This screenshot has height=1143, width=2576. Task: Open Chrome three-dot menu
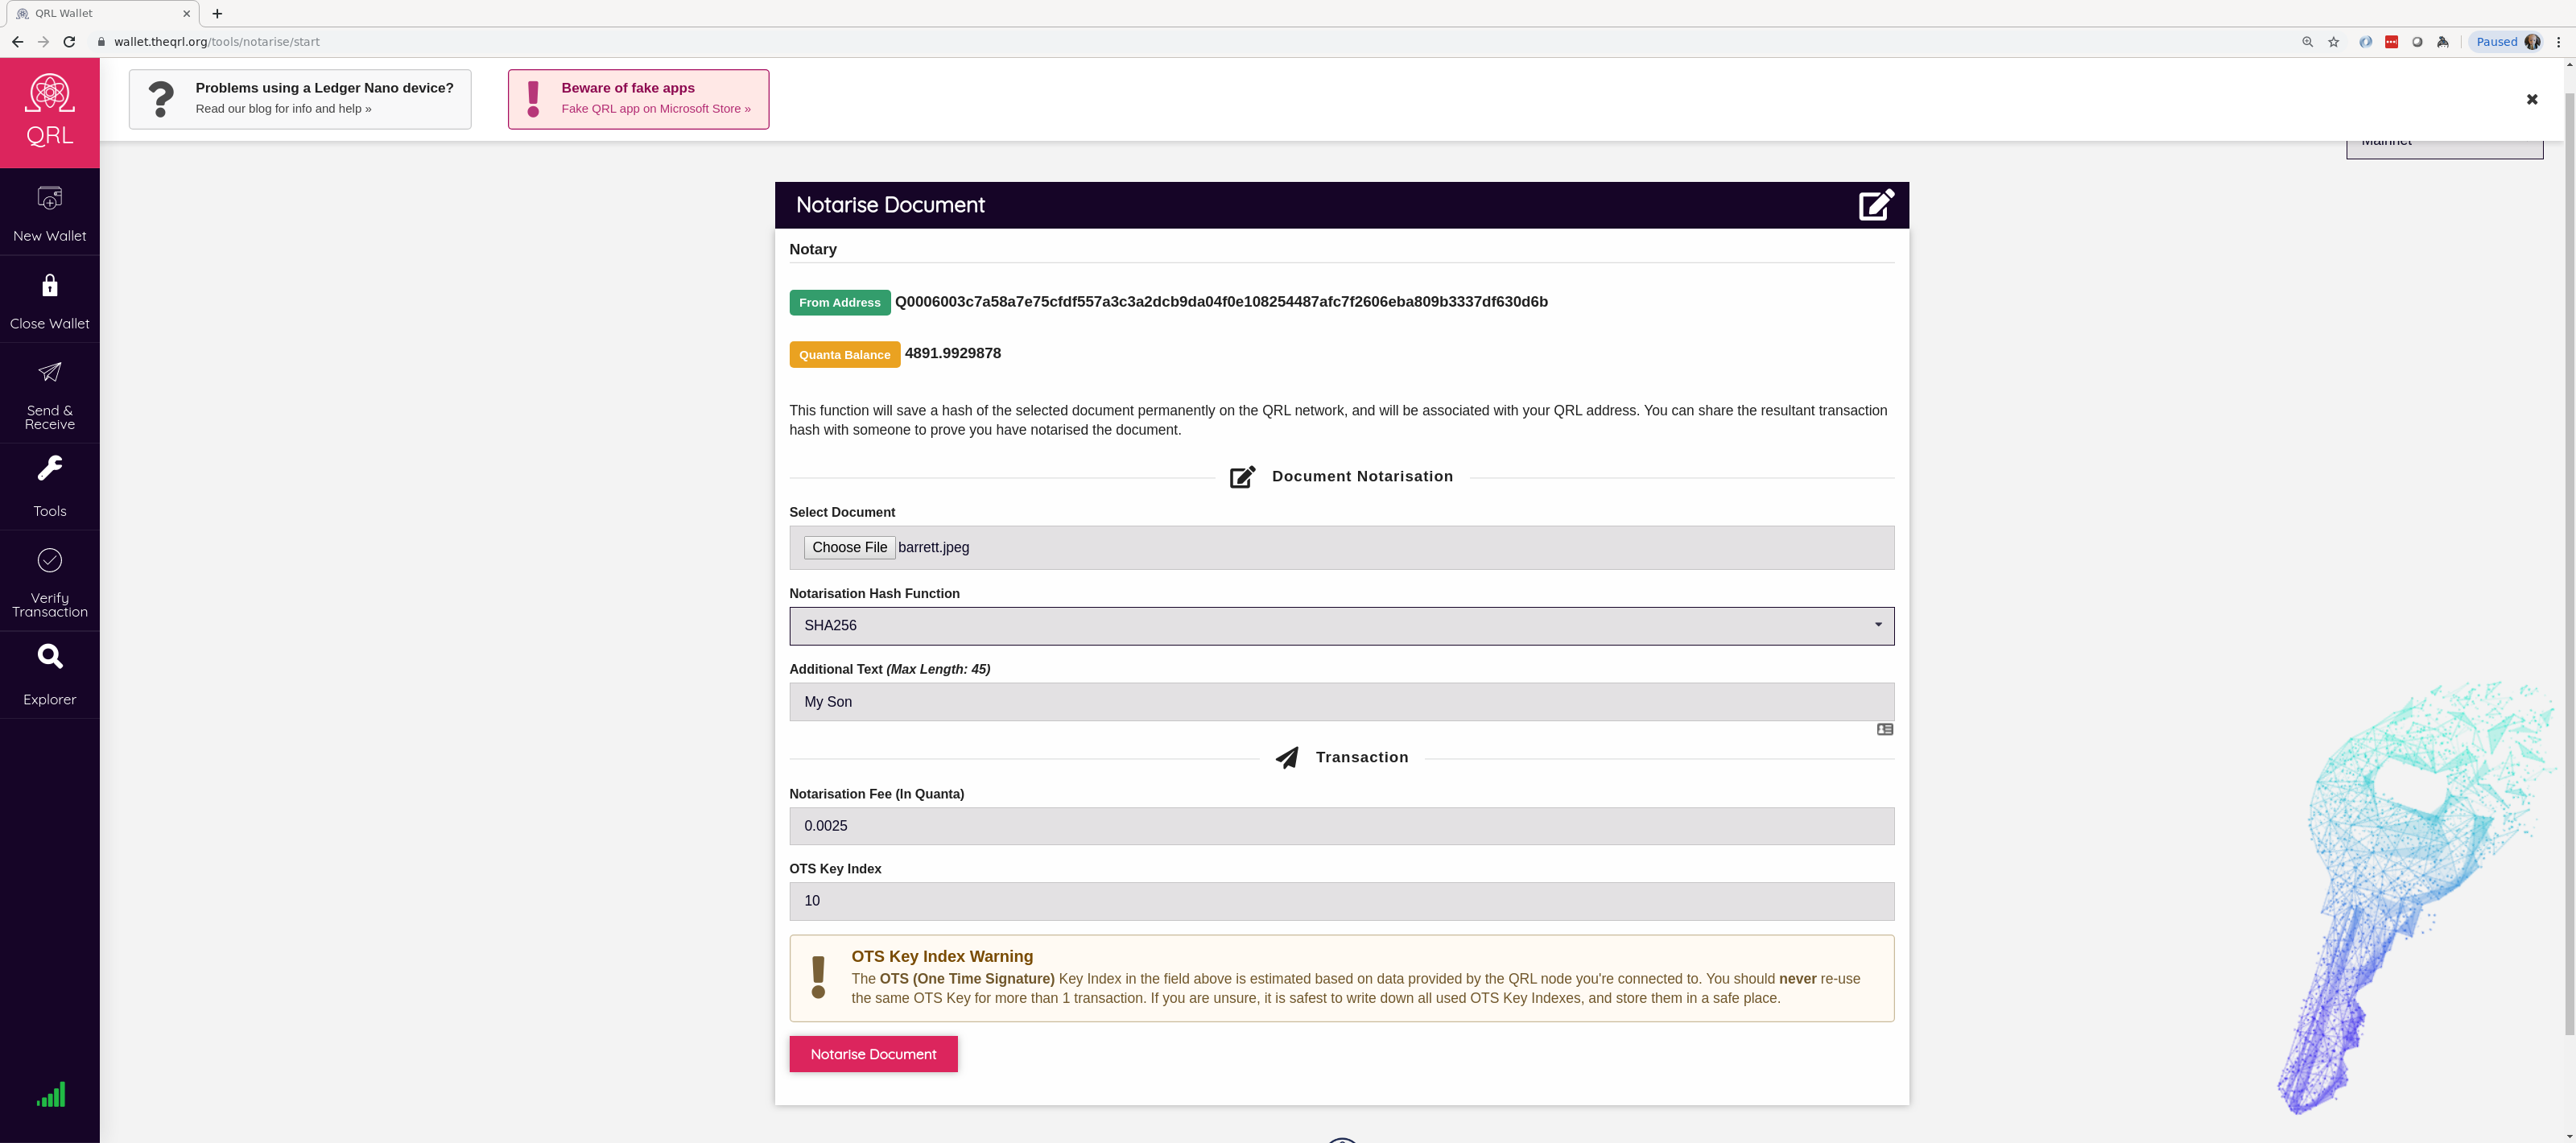point(2559,42)
